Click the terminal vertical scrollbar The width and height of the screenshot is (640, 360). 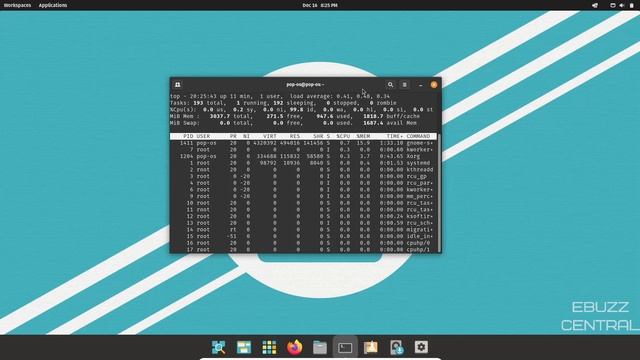tap(439, 192)
